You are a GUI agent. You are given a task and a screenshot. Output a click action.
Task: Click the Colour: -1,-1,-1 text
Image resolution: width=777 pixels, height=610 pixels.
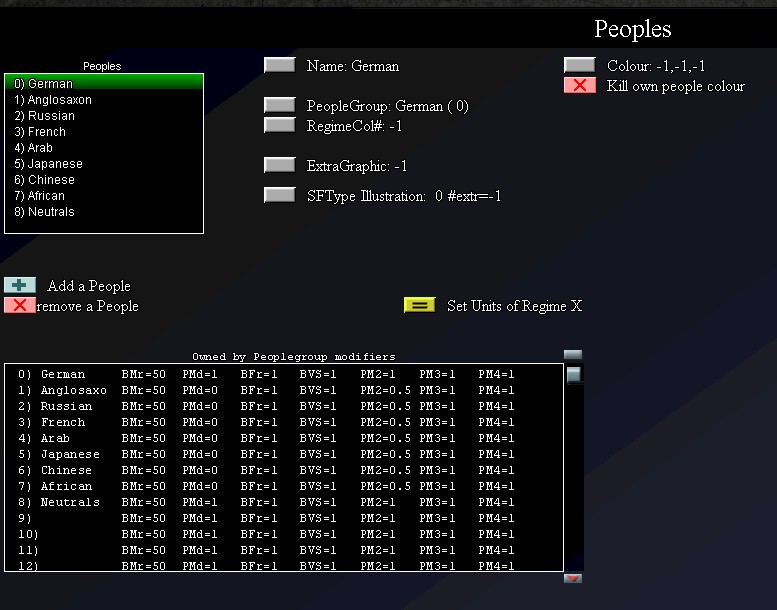point(656,66)
